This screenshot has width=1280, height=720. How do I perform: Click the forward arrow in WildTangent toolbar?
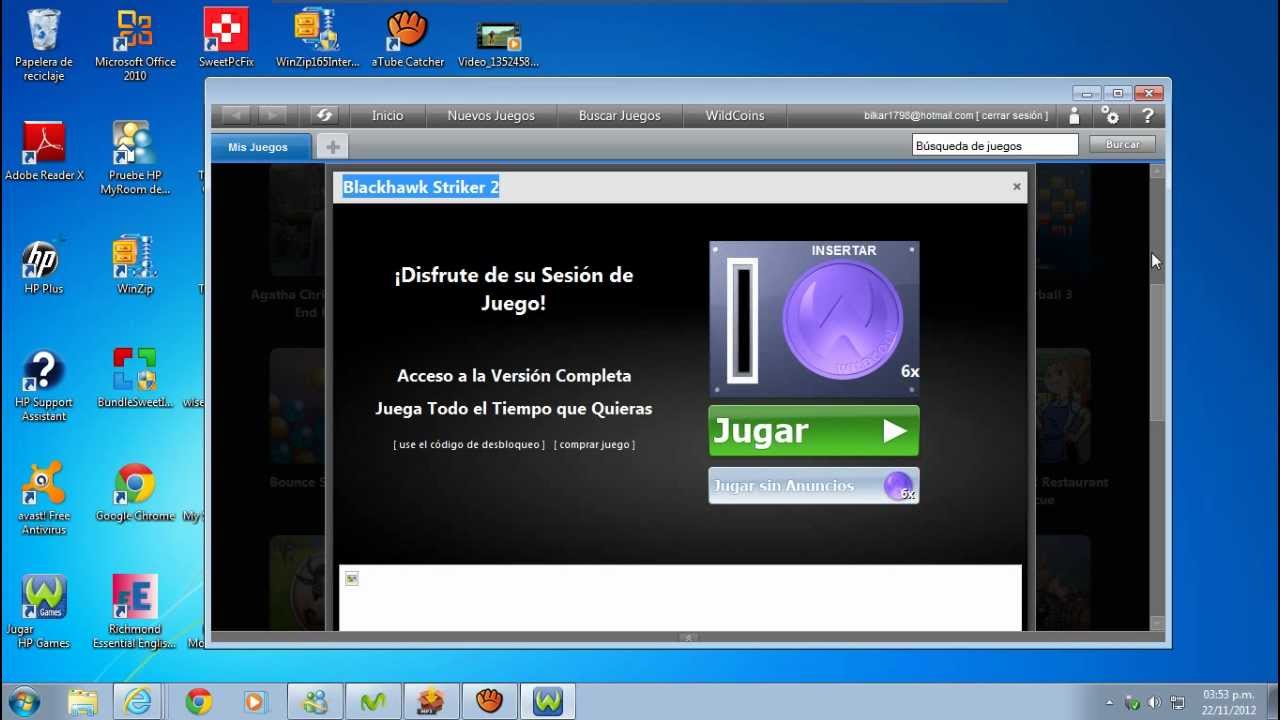[272, 115]
